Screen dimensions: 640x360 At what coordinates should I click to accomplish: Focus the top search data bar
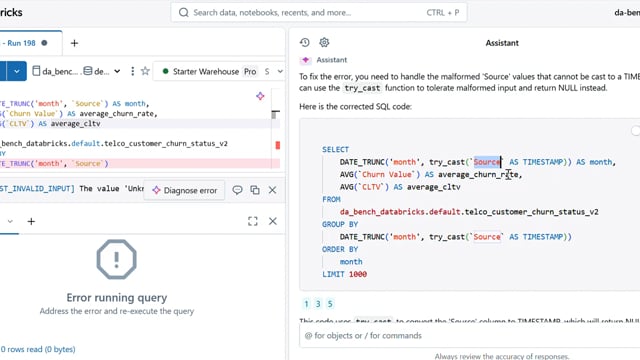coord(319,13)
